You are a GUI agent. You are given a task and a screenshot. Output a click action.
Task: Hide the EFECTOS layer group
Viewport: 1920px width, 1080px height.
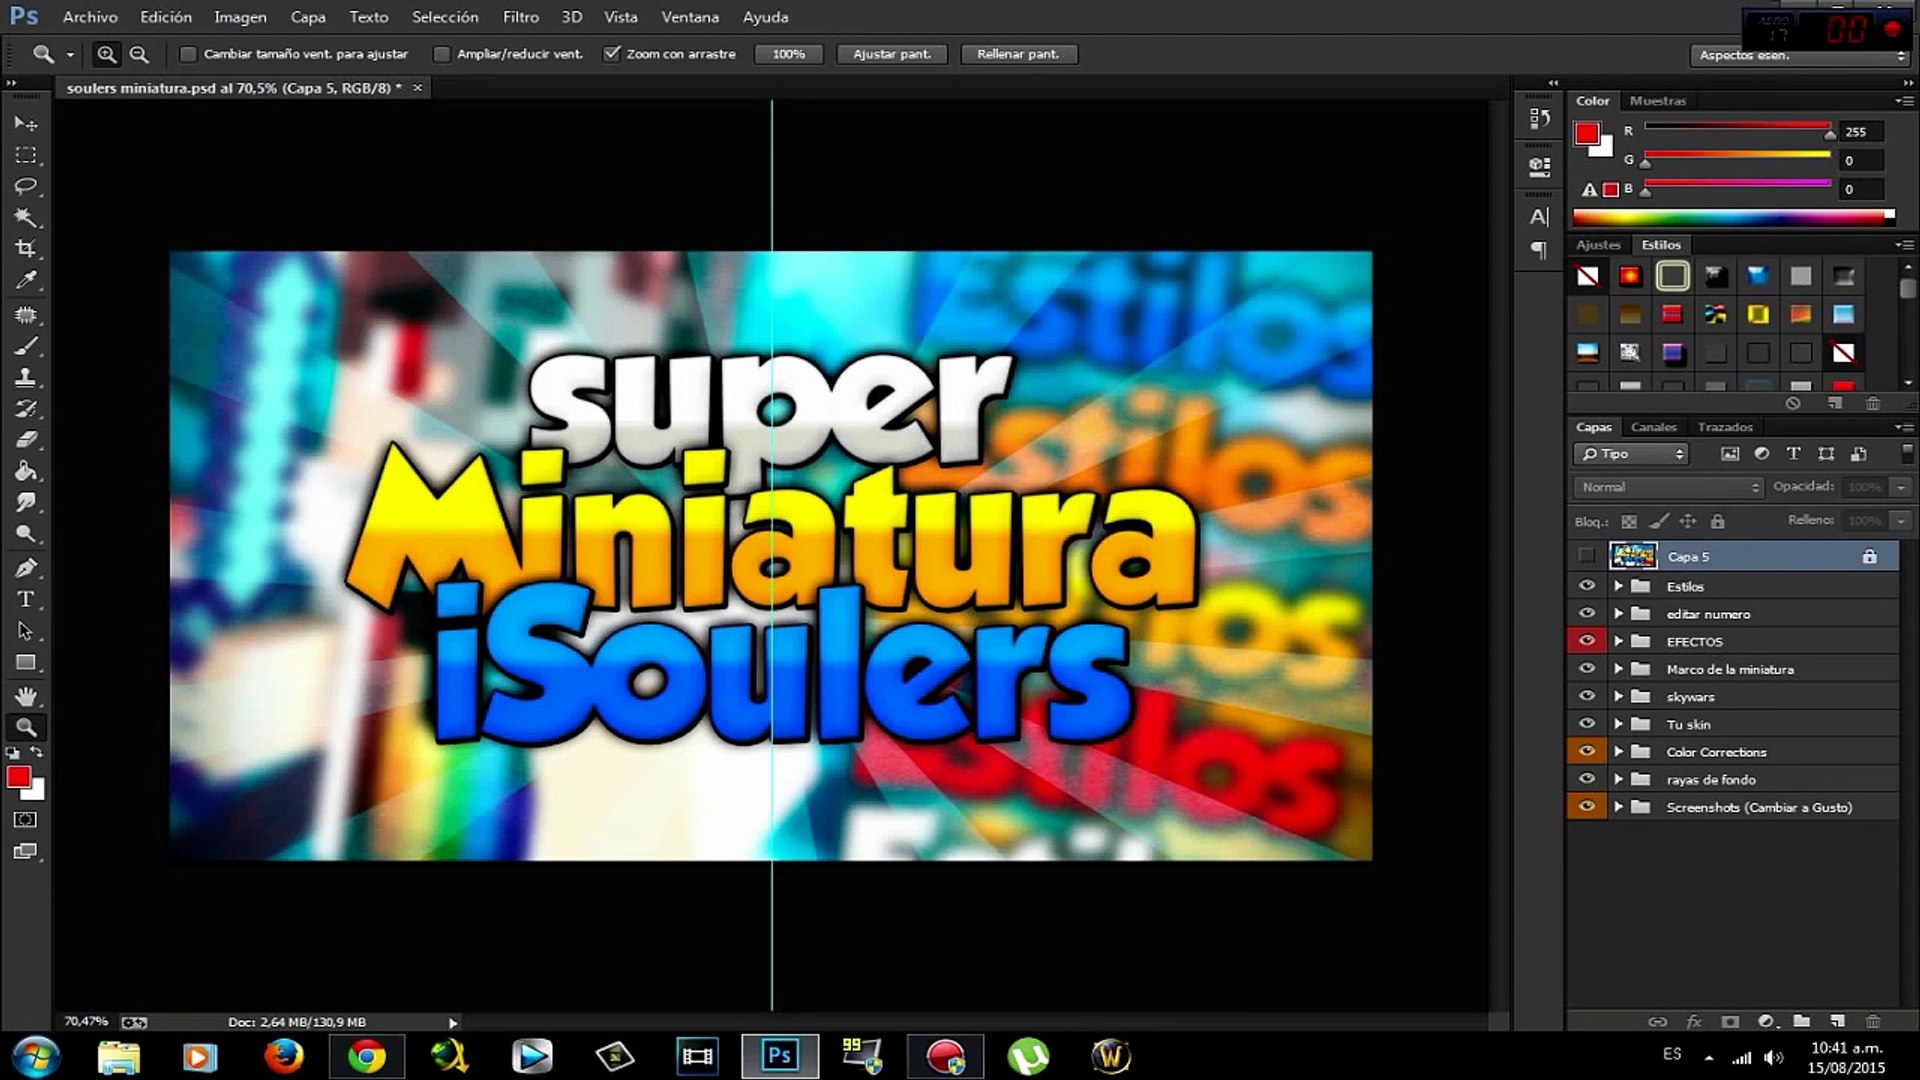(1586, 641)
